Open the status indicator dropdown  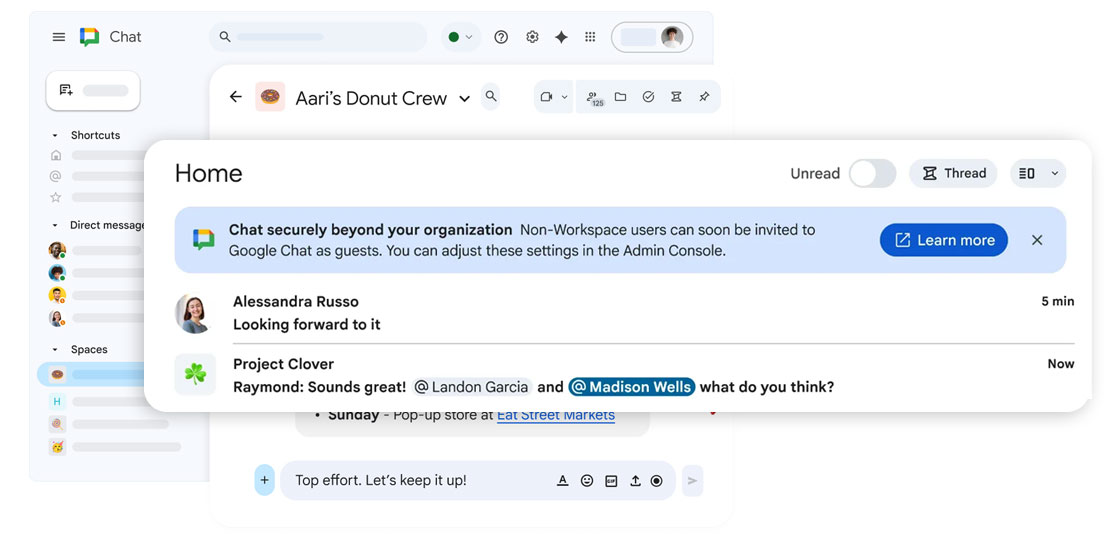click(x=460, y=37)
